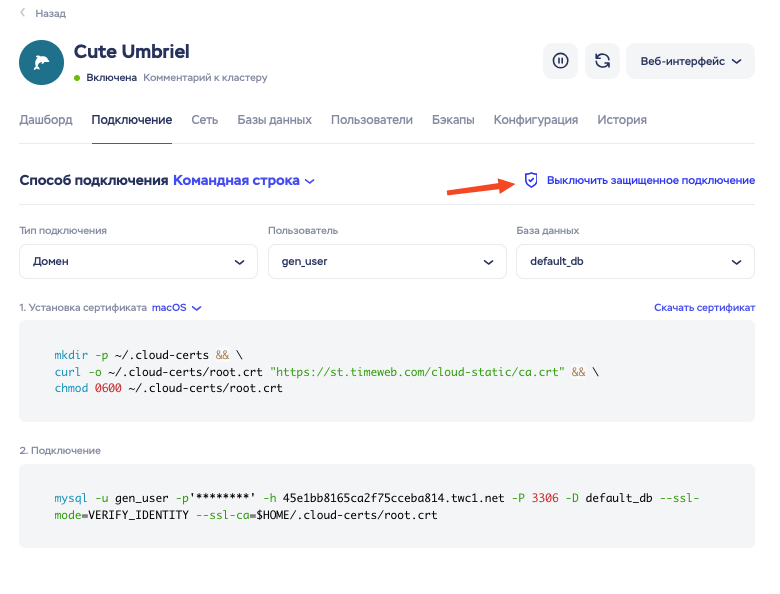Viewport: 780px width, 594px height.
Task: Click the mysql connection command code block
Action: pyautogui.click(x=387, y=506)
